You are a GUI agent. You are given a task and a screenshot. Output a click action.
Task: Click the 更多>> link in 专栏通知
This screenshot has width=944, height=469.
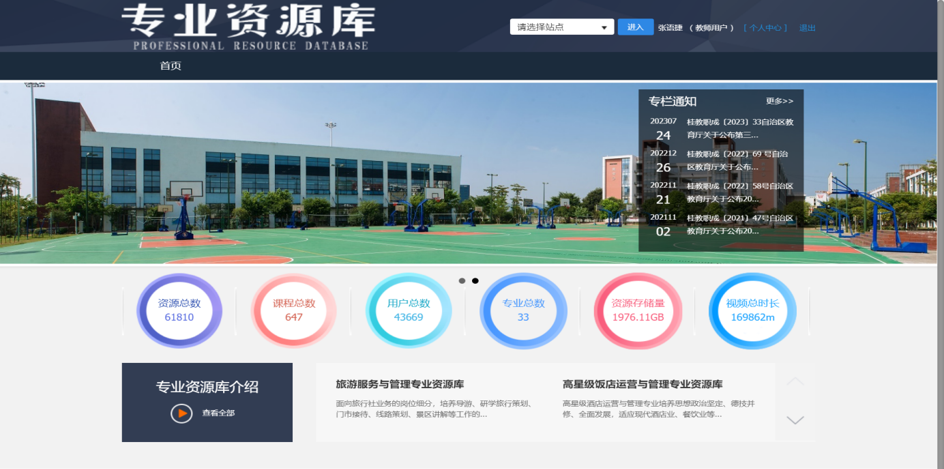click(x=780, y=101)
